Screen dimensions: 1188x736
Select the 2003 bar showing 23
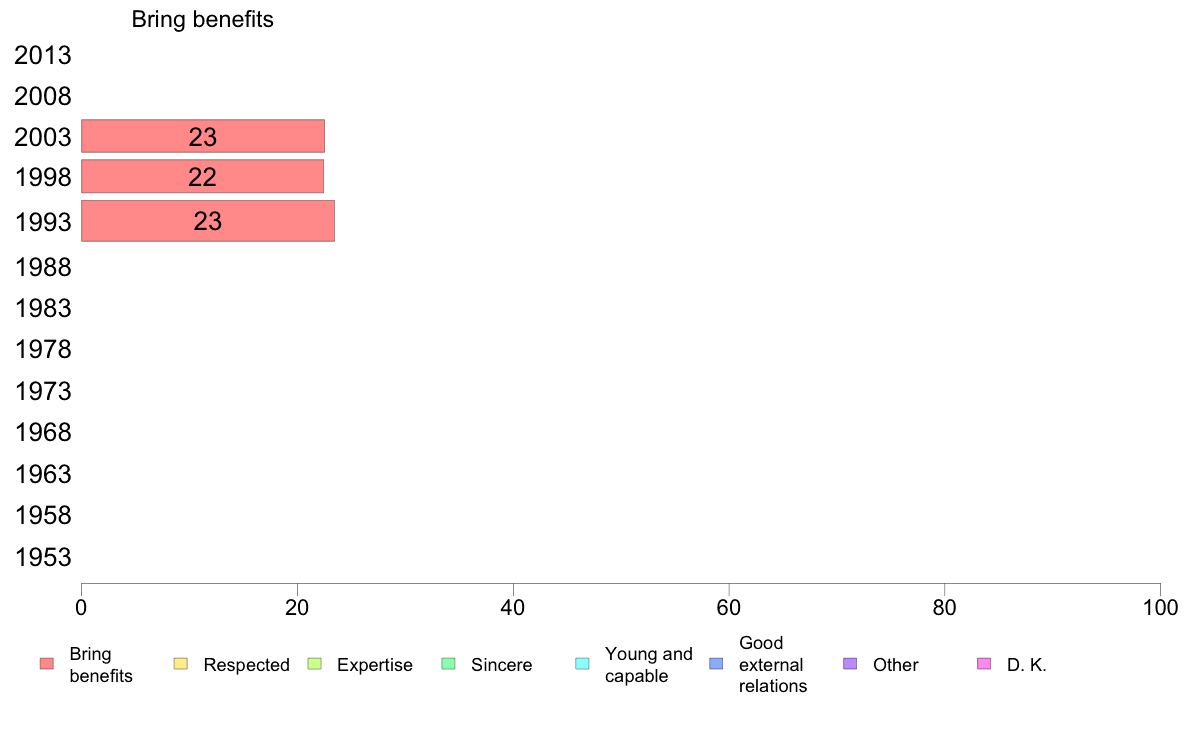pyautogui.click(x=203, y=136)
